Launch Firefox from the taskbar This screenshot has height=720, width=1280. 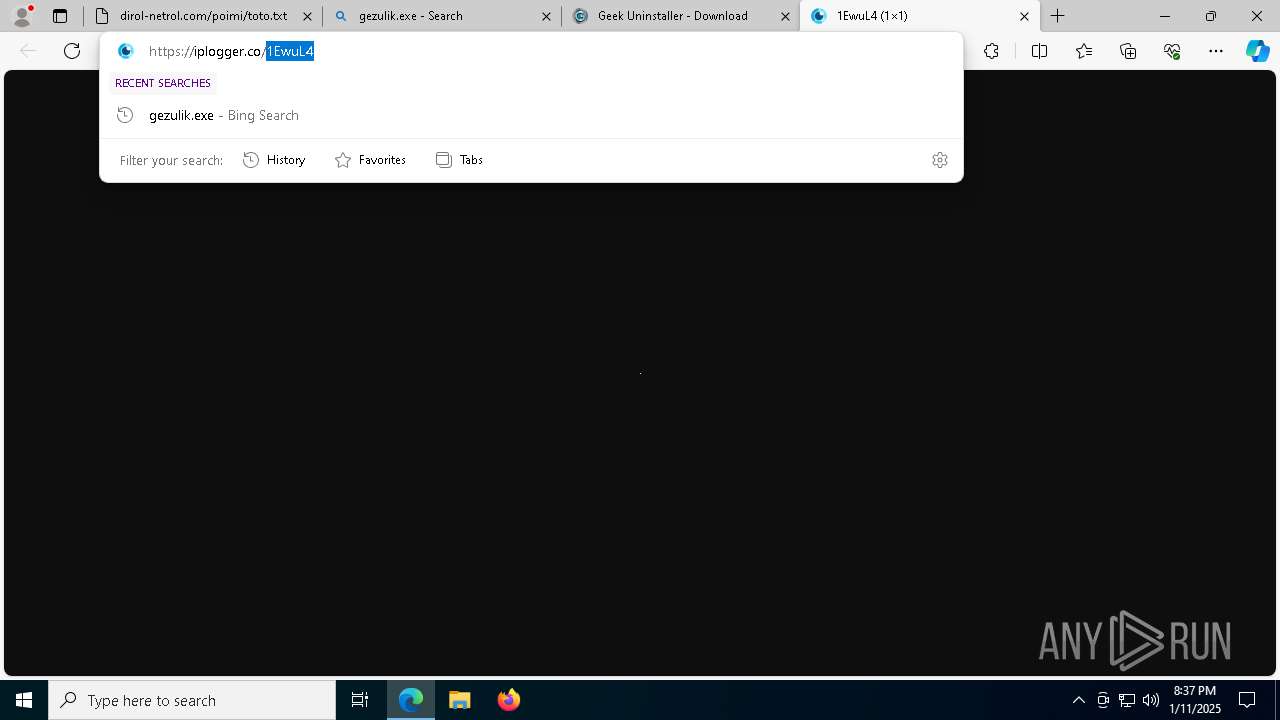[x=509, y=700]
